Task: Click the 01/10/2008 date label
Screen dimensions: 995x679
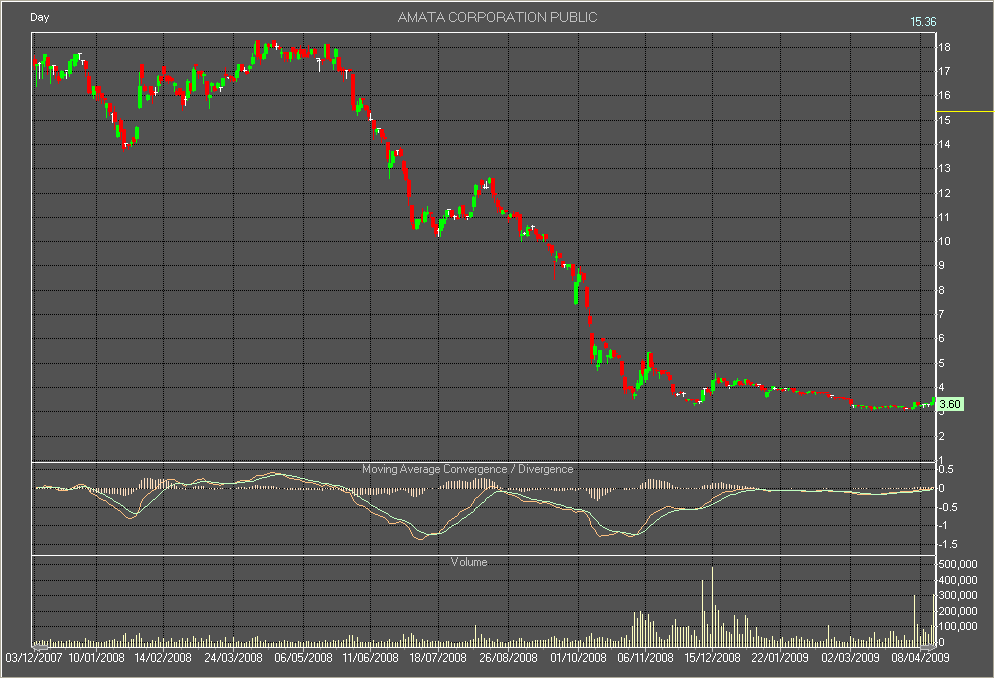Action: click(x=578, y=657)
